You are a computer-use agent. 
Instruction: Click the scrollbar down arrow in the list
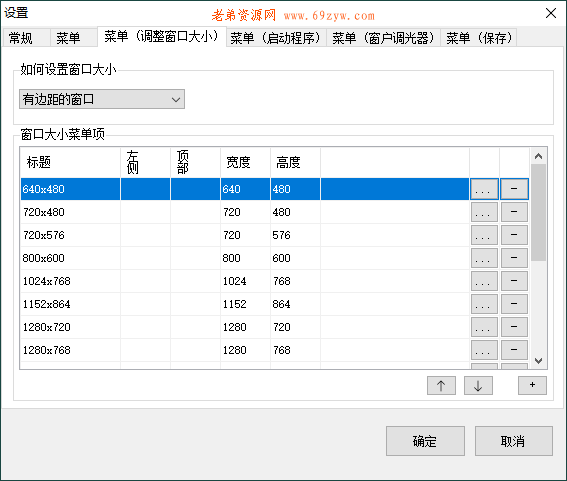click(538, 361)
